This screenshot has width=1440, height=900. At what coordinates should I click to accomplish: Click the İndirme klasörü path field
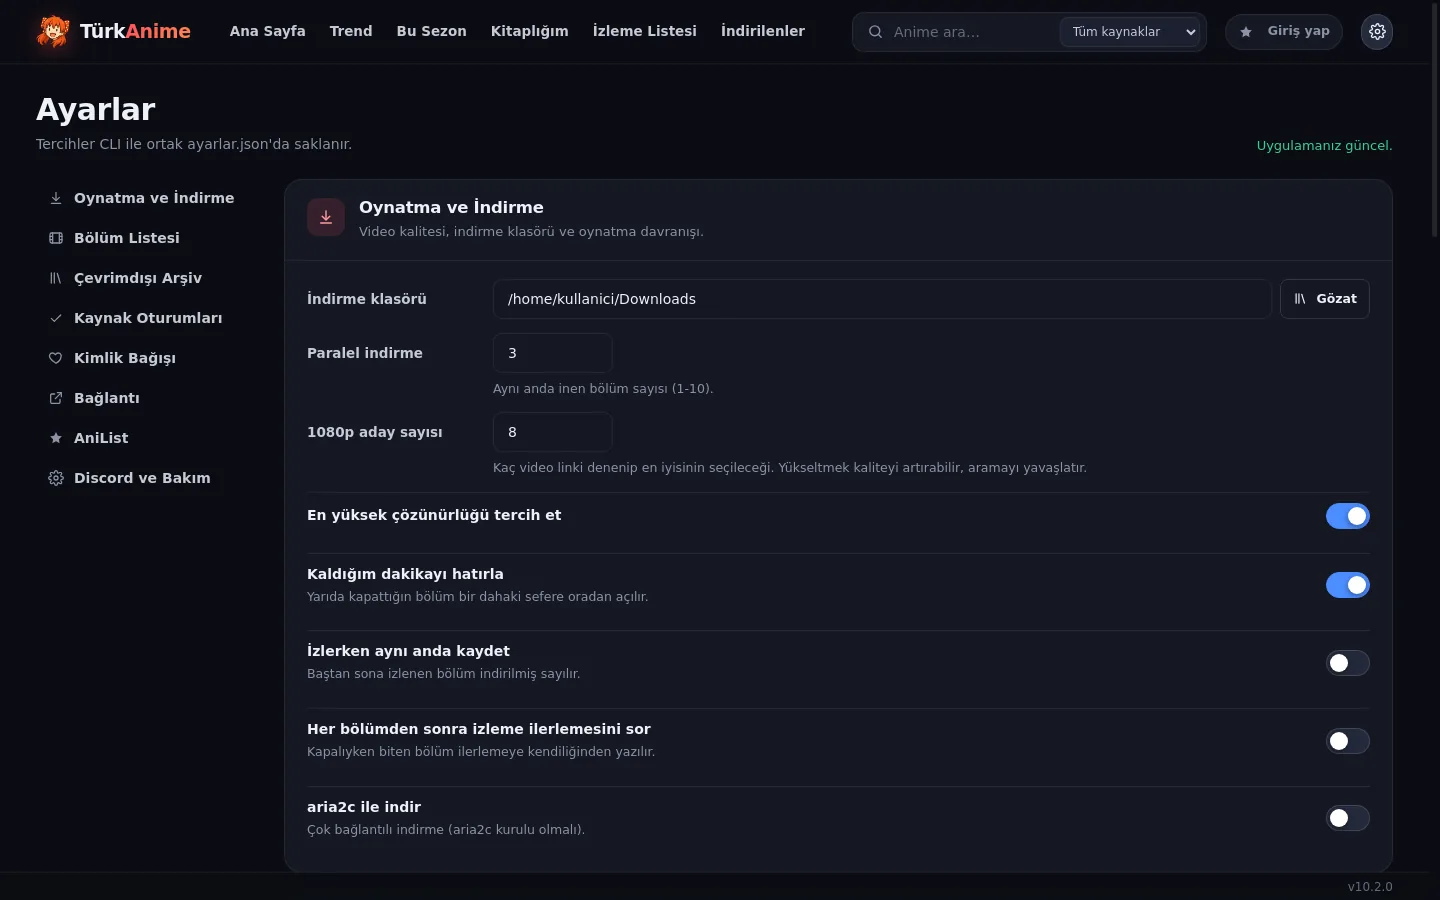point(882,299)
